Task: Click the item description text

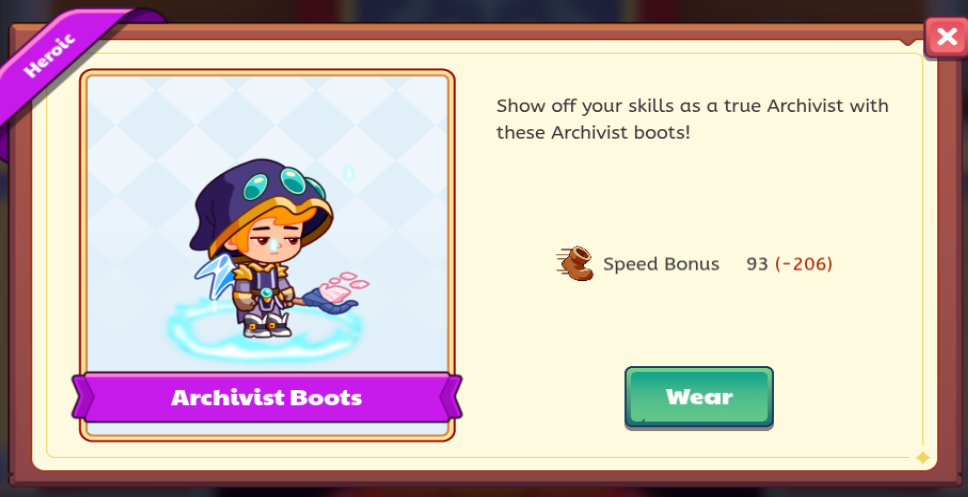Action: [692, 119]
